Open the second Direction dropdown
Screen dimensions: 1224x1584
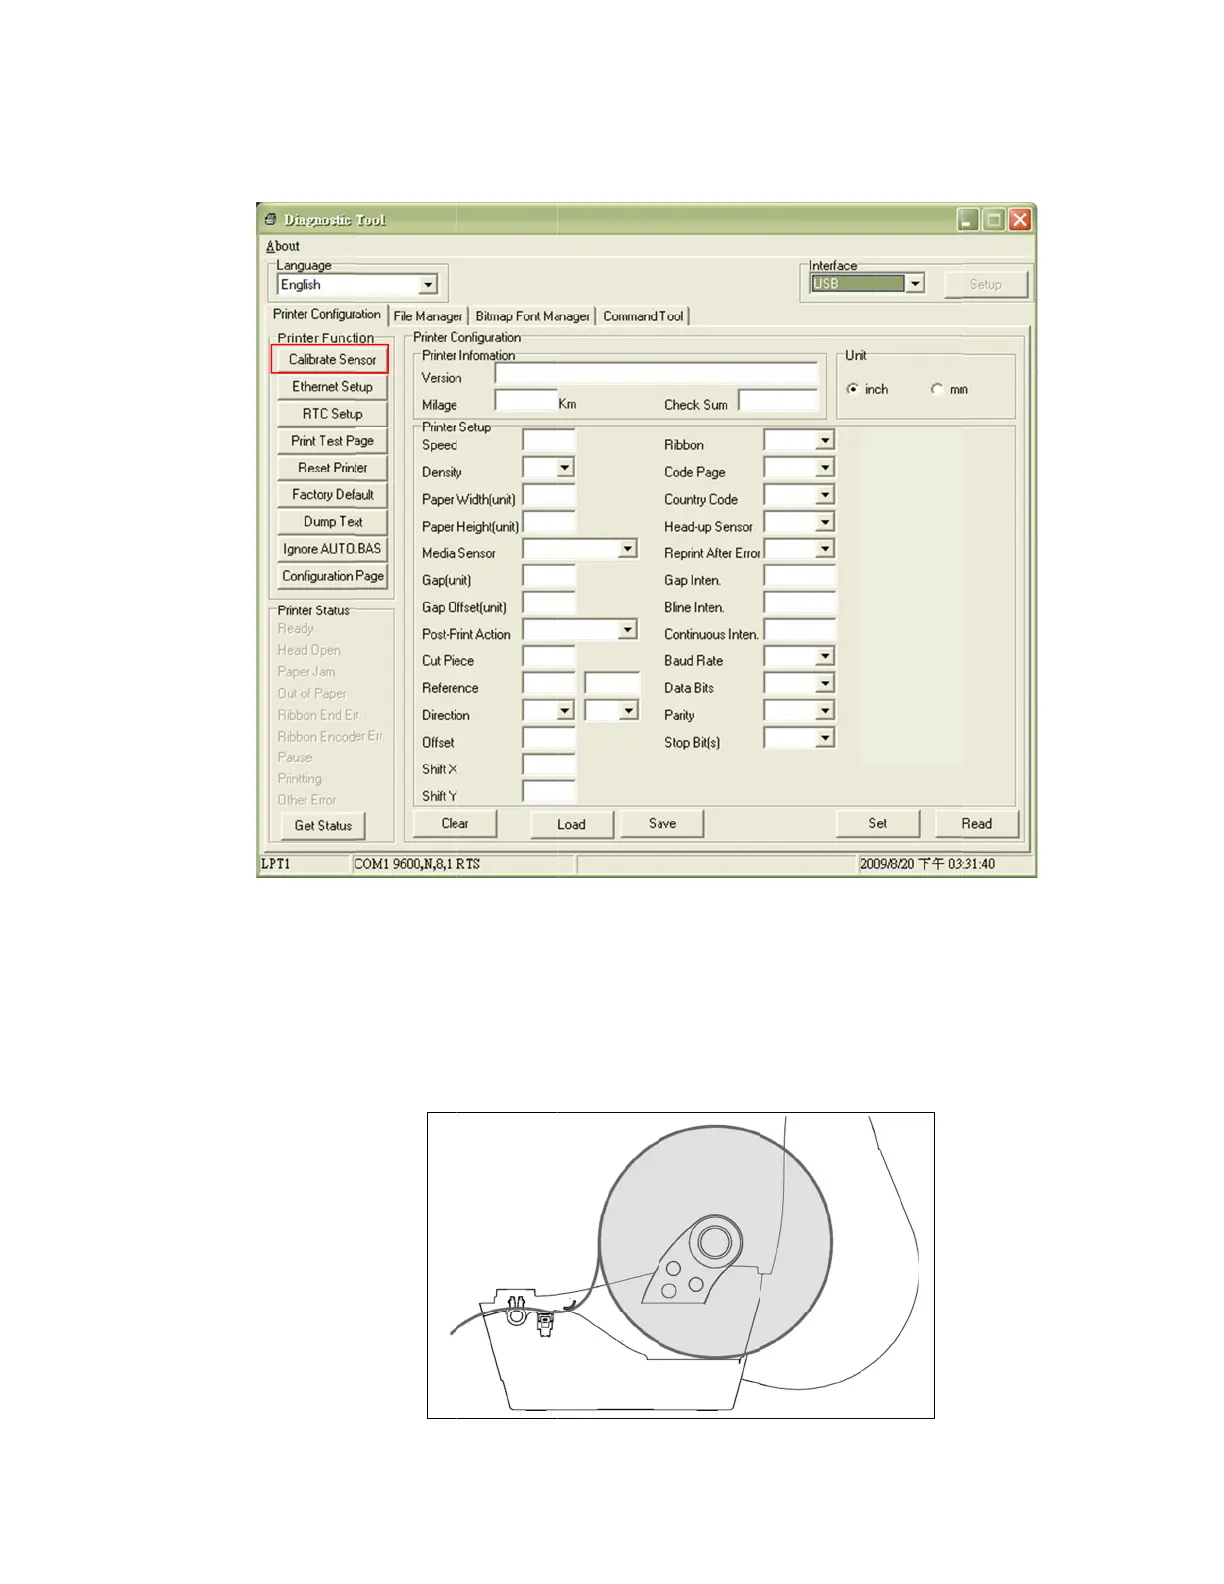pyautogui.click(x=628, y=711)
